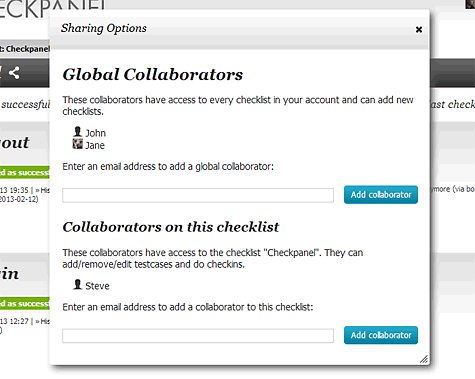Click the 'add/remove/edit testcases' description text

pyautogui.click(x=213, y=258)
